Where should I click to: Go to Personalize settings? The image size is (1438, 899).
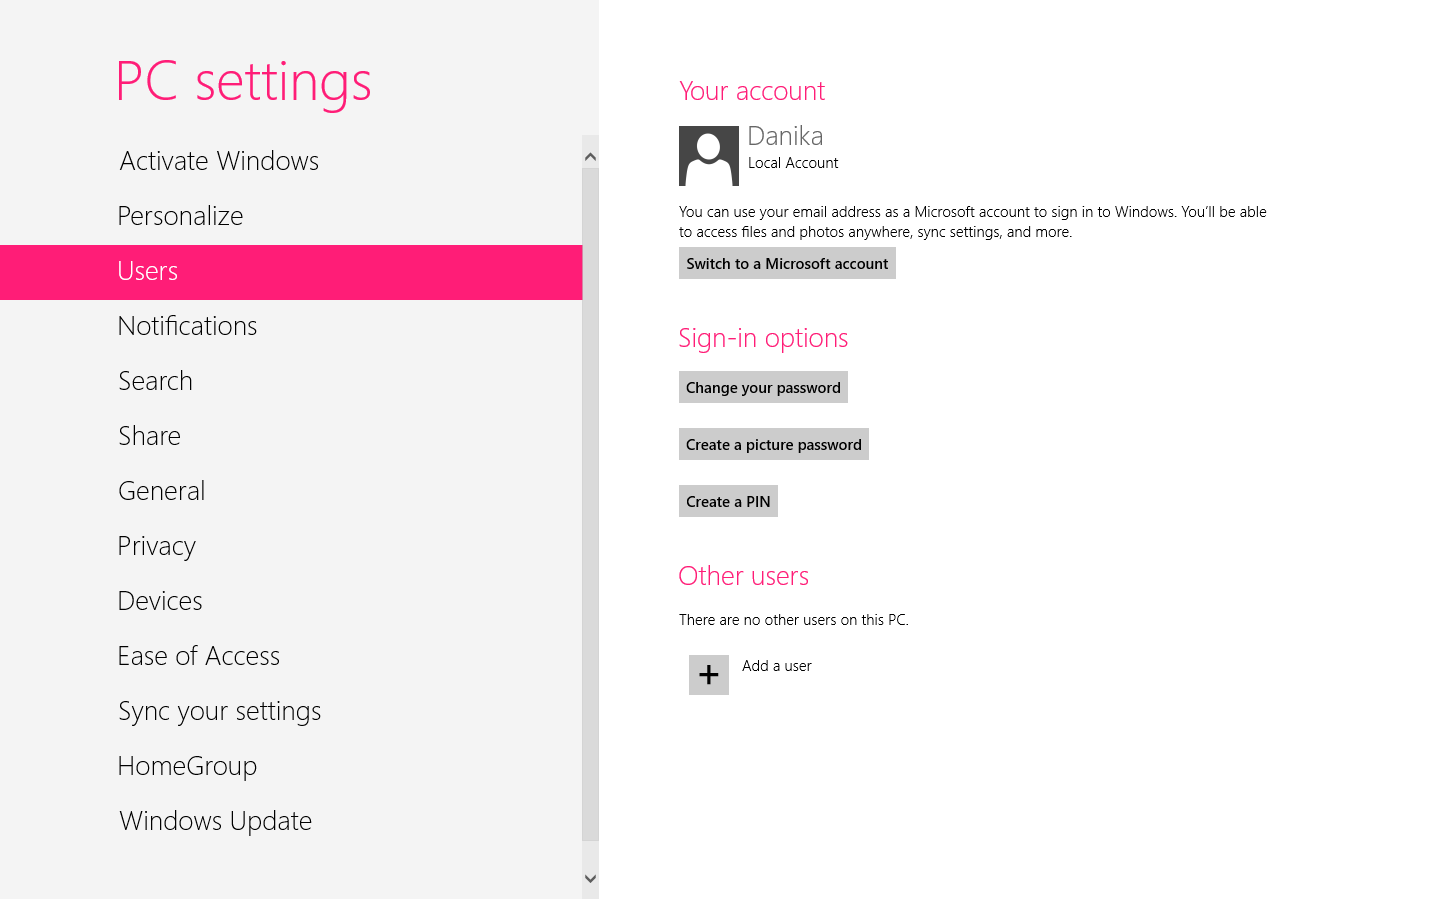click(x=180, y=216)
